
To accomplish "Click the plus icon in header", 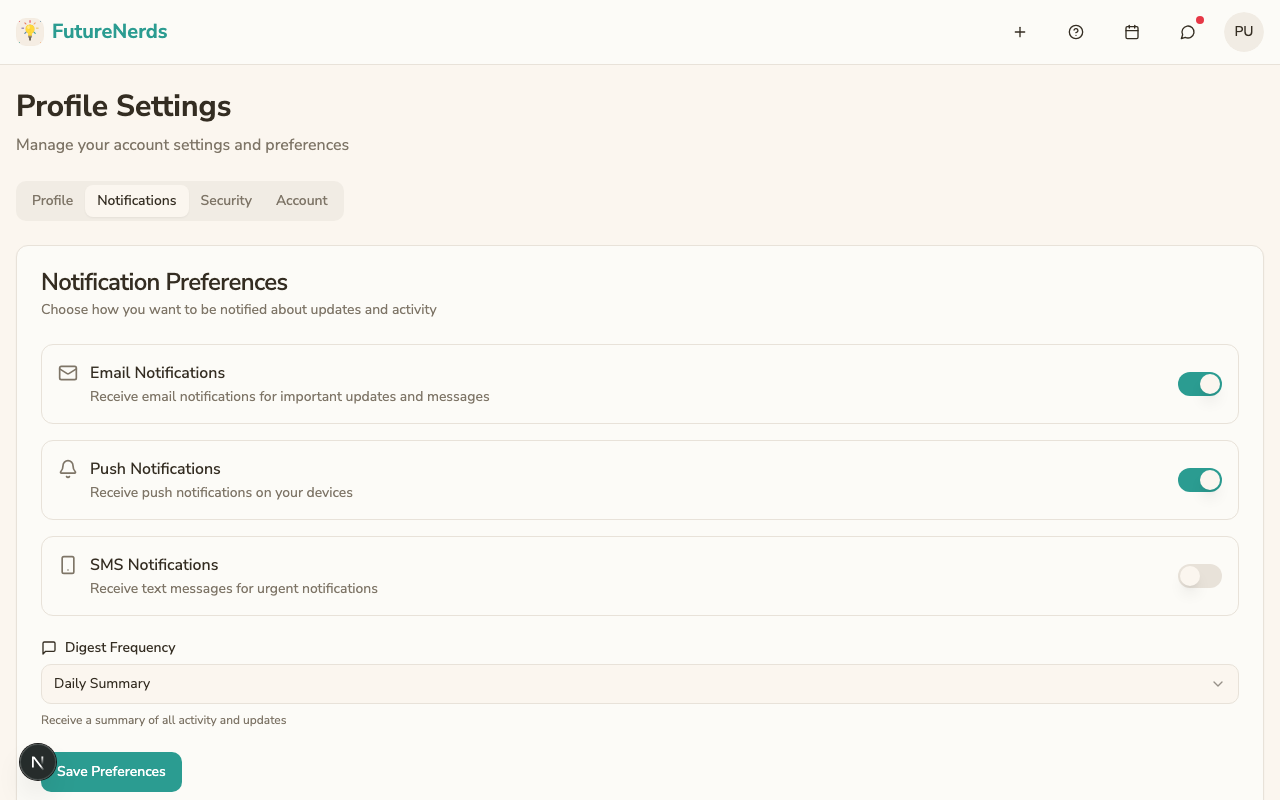I will (x=1020, y=32).
